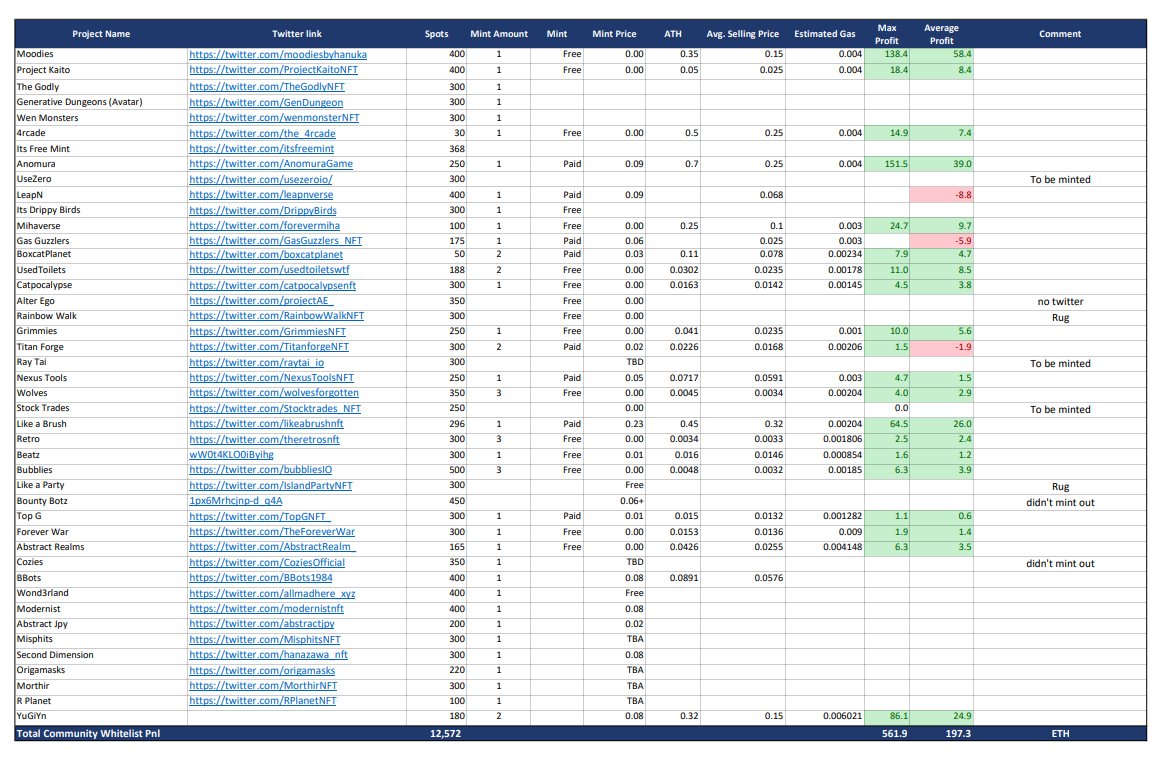The image size is (1158, 762).
Task: Visit the usedtoiletswtf Twitter link
Action: [x=269, y=270]
